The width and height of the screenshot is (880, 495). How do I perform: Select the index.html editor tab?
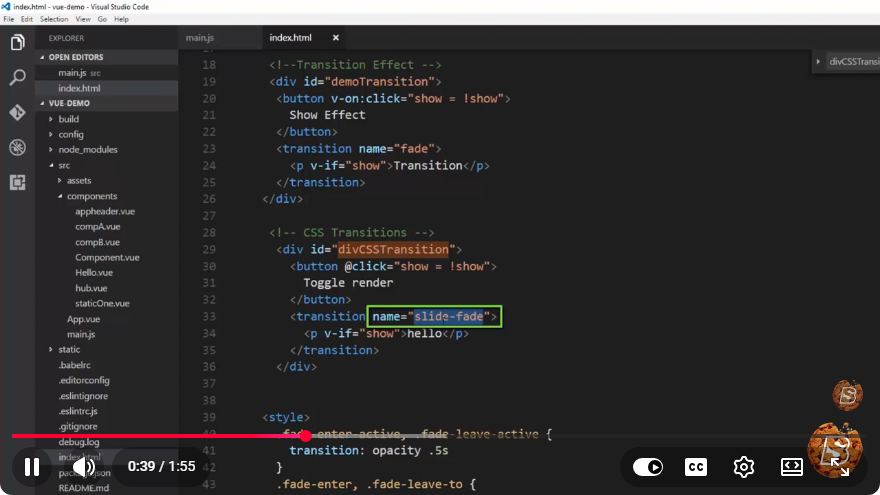pyautogui.click(x=290, y=38)
